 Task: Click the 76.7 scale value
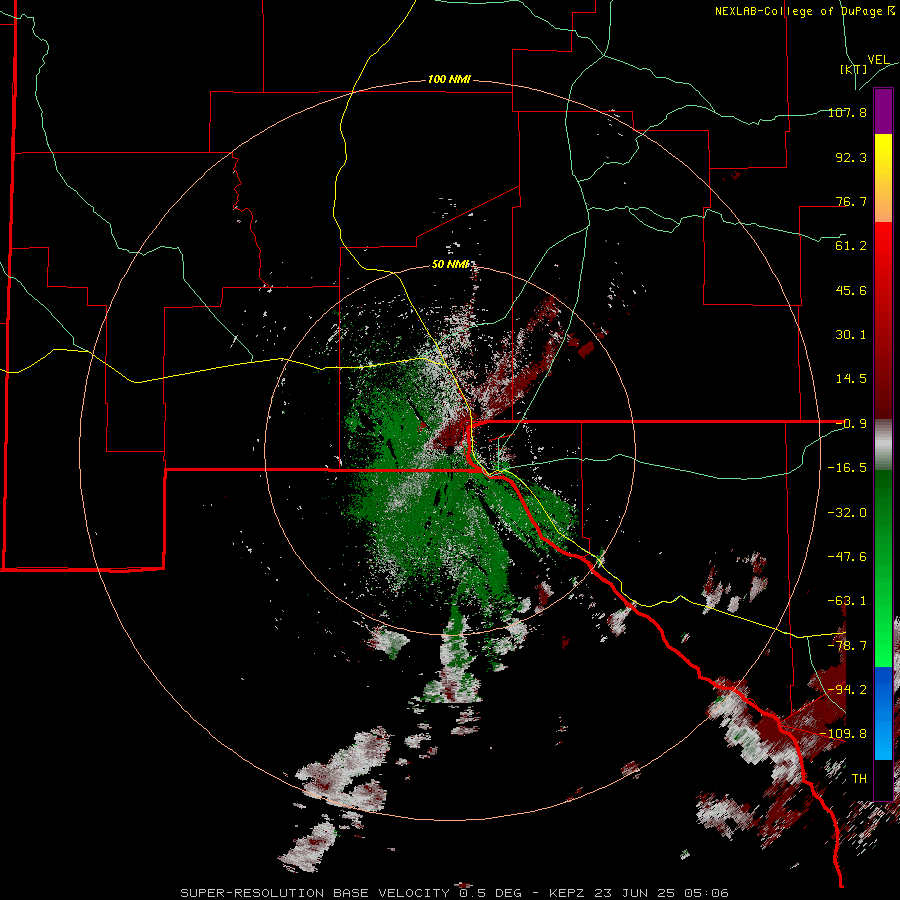pos(851,201)
